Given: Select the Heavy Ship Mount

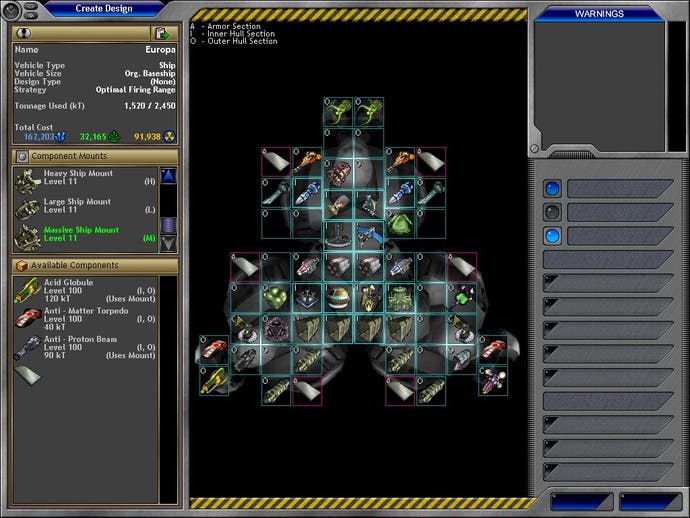Looking at the screenshot, I should click(x=27, y=179).
